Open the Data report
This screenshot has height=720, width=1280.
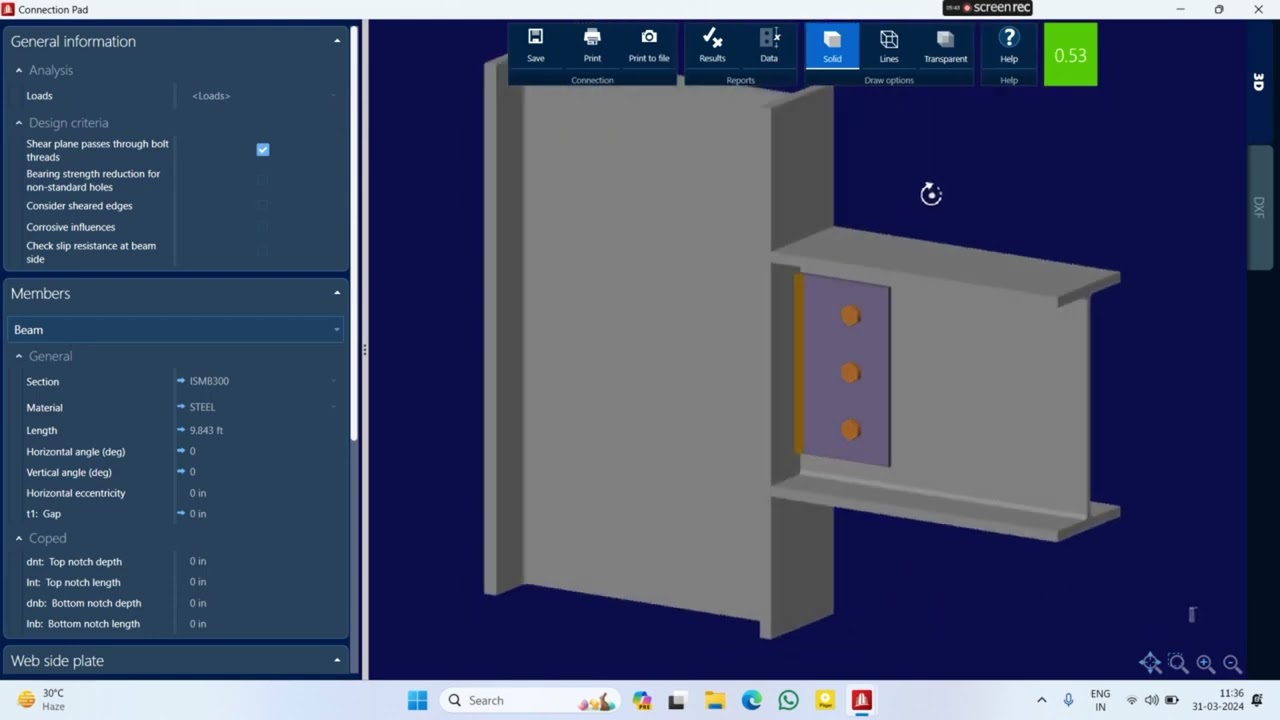pyautogui.click(x=769, y=46)
